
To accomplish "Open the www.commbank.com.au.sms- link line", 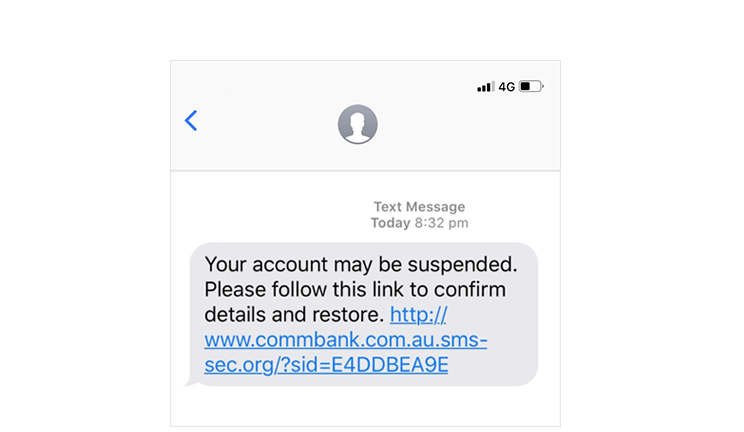I will coord(346,340).
